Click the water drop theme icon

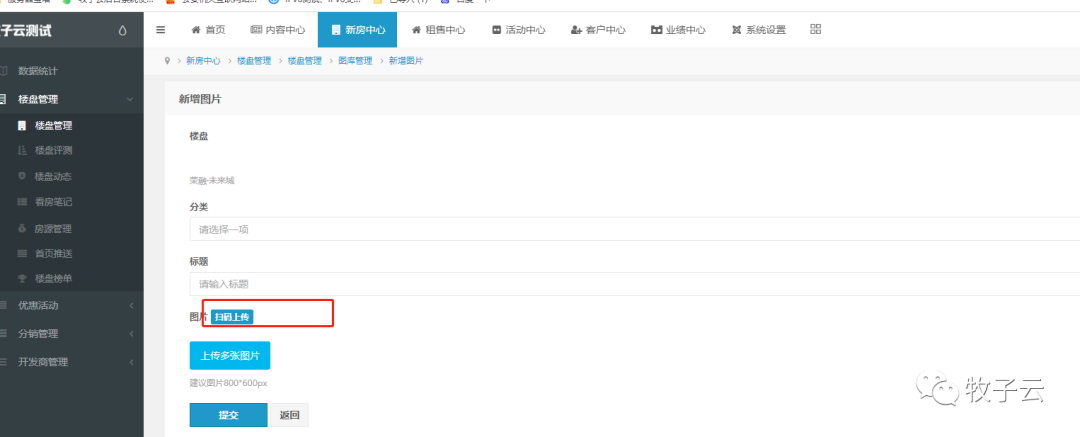(x=123, y=30)
